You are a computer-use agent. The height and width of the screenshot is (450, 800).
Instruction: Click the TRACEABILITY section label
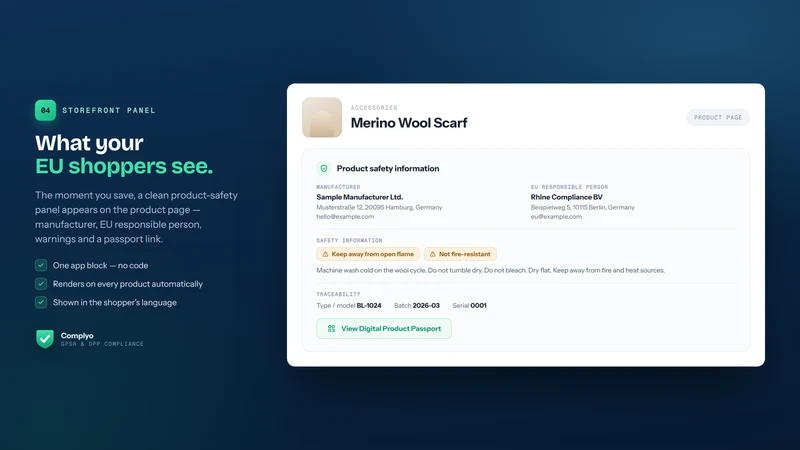(x=338, y=294)
